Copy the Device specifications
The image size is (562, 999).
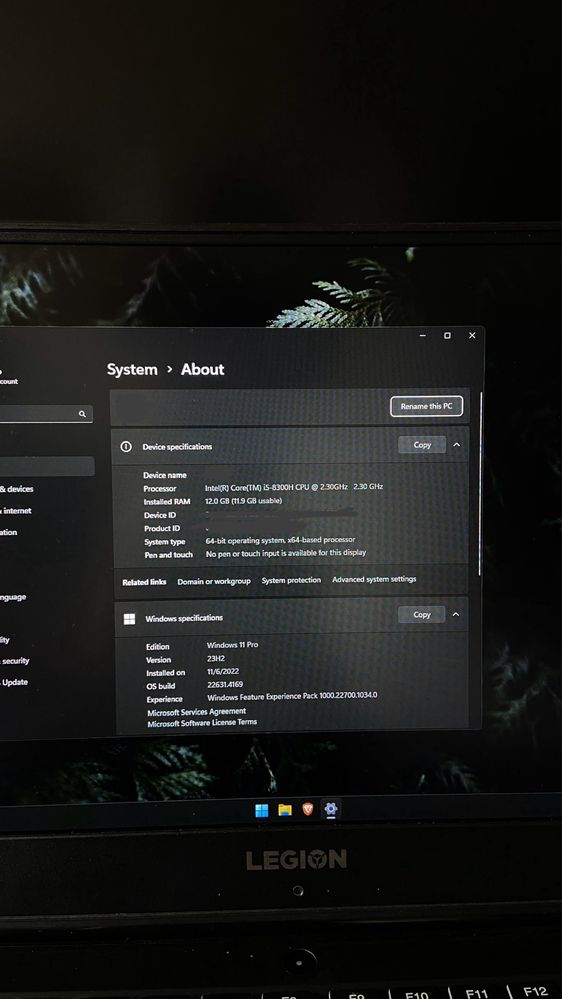(422, 445)
